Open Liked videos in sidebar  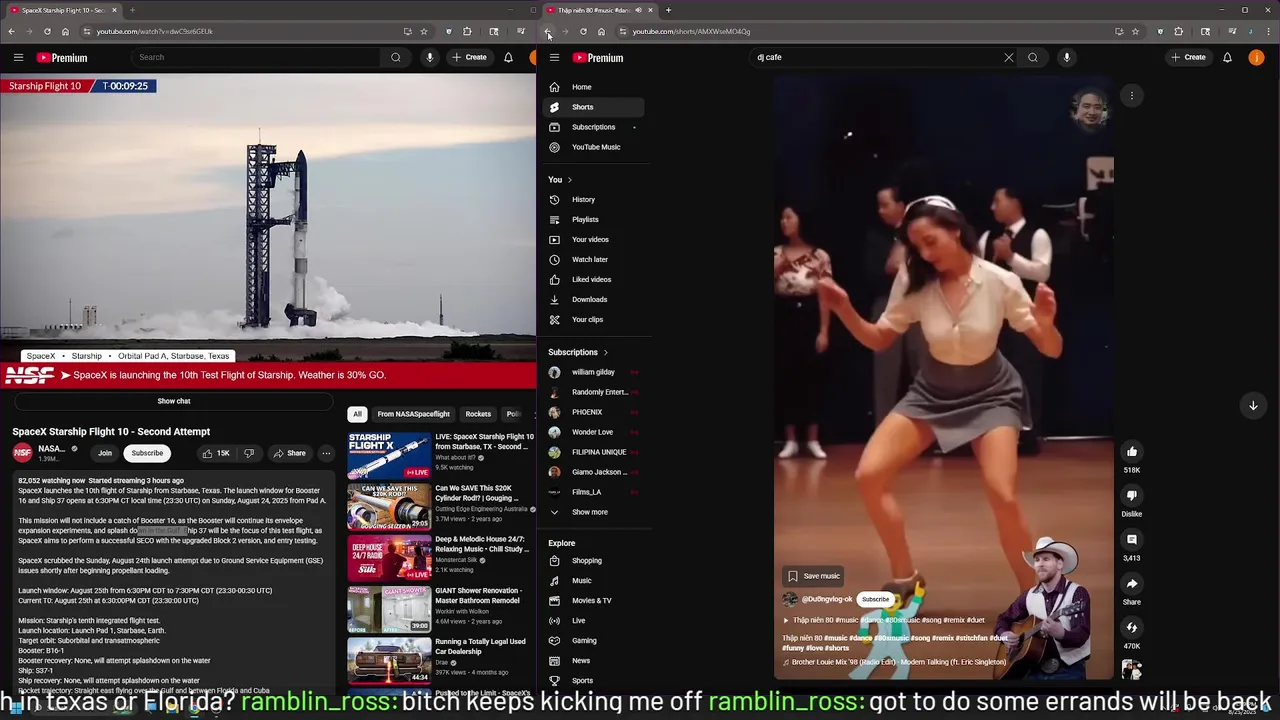click(x=596, y=280)
